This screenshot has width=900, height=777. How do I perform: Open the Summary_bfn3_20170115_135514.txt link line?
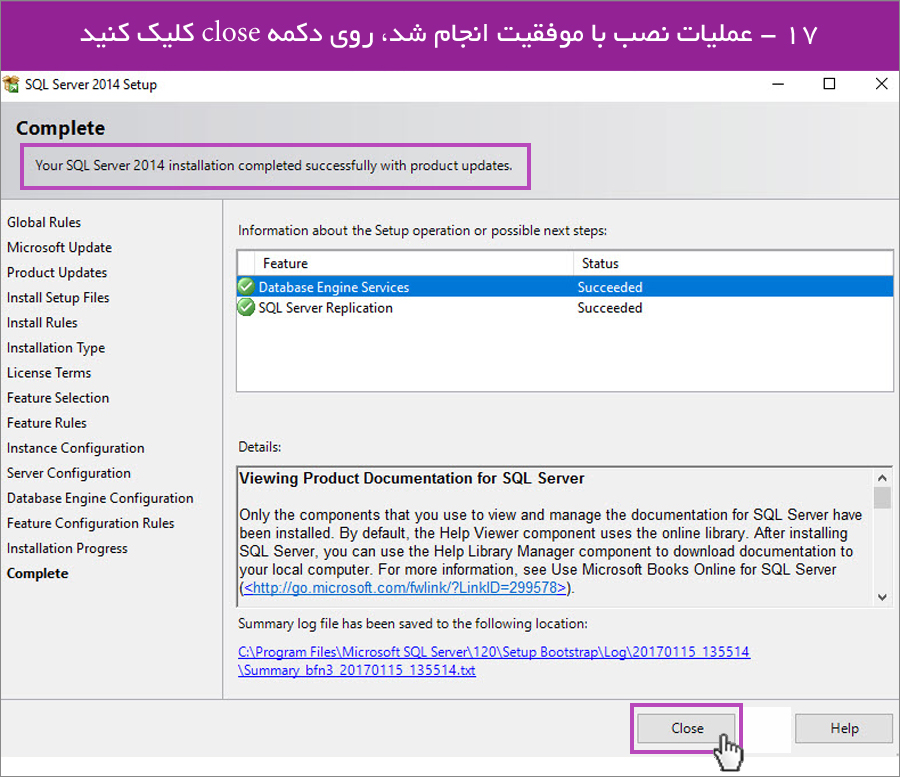(x=356, y=670)
